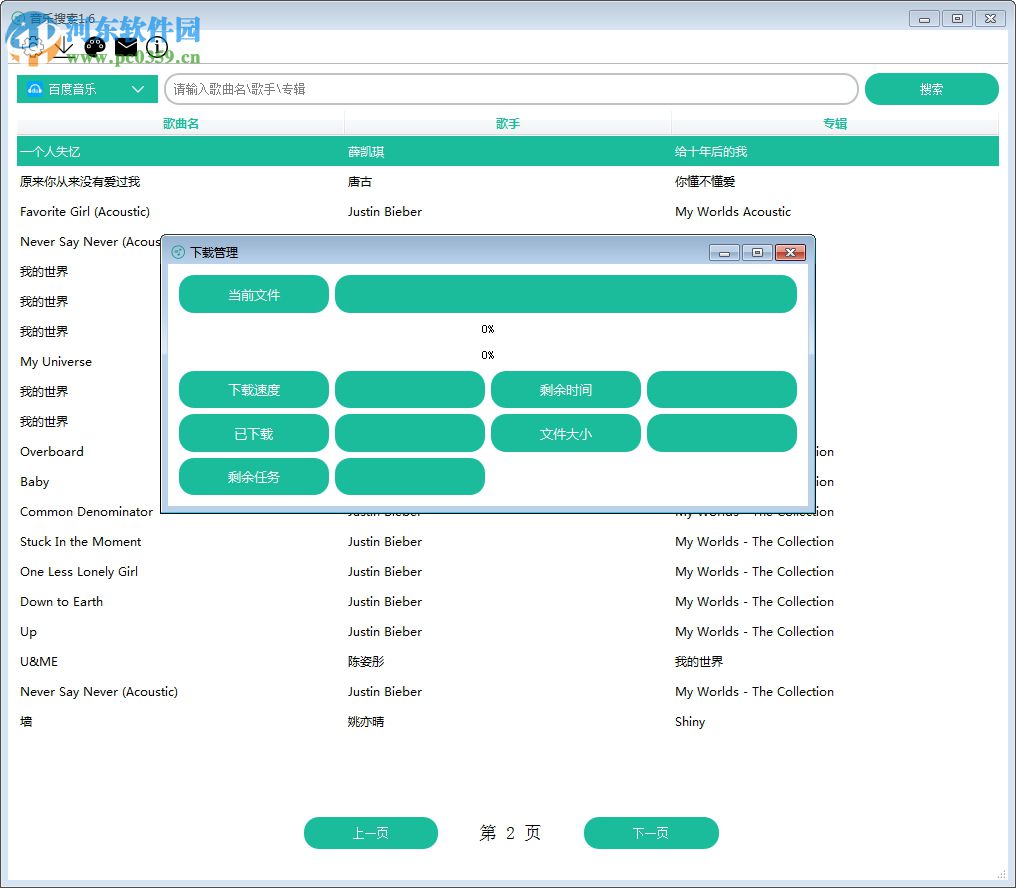Click 文件大小 label in download manager
Viewport: 1016px width, 888px height.
[x=566, y=433]
